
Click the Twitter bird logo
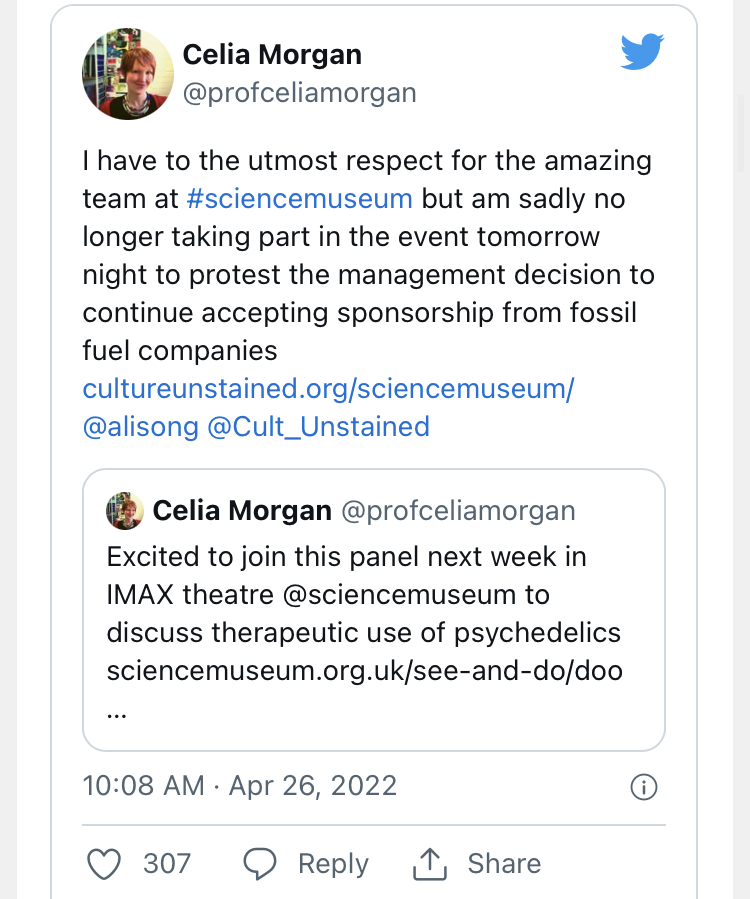pyautogui.click(x=642, y=51)
